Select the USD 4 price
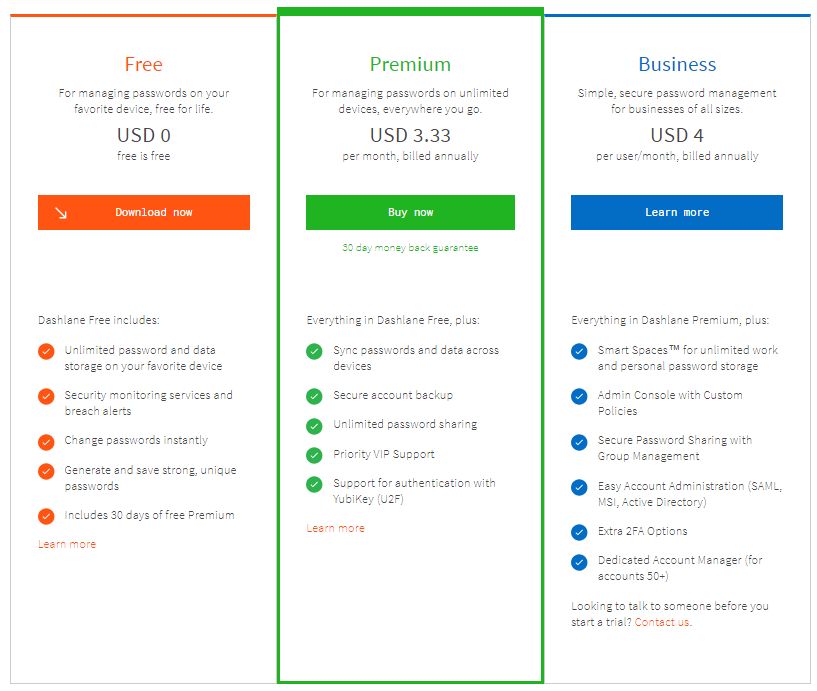Image resolution: width=817 pixels, height=691 pixels. (677, 135)
